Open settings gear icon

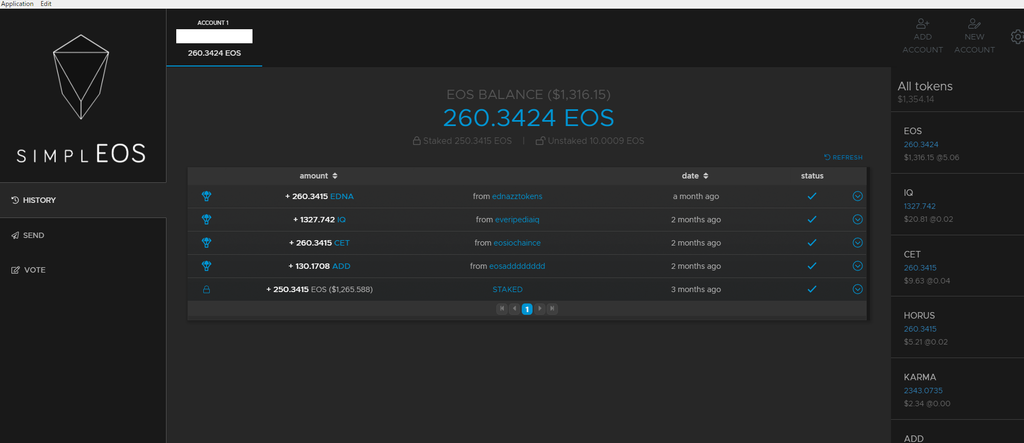point(1017,37)
